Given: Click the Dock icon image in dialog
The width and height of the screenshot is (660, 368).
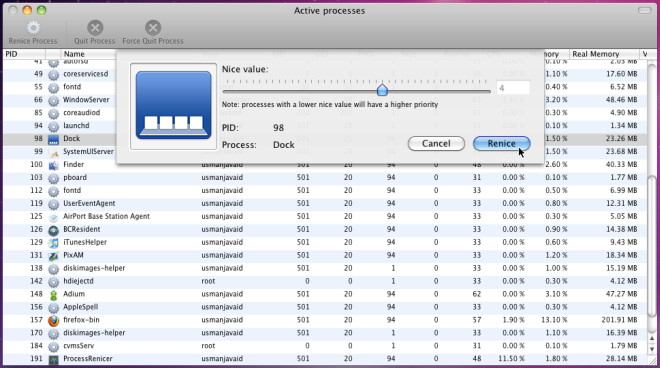Looking at the screenshot, I should coord(173,105).
